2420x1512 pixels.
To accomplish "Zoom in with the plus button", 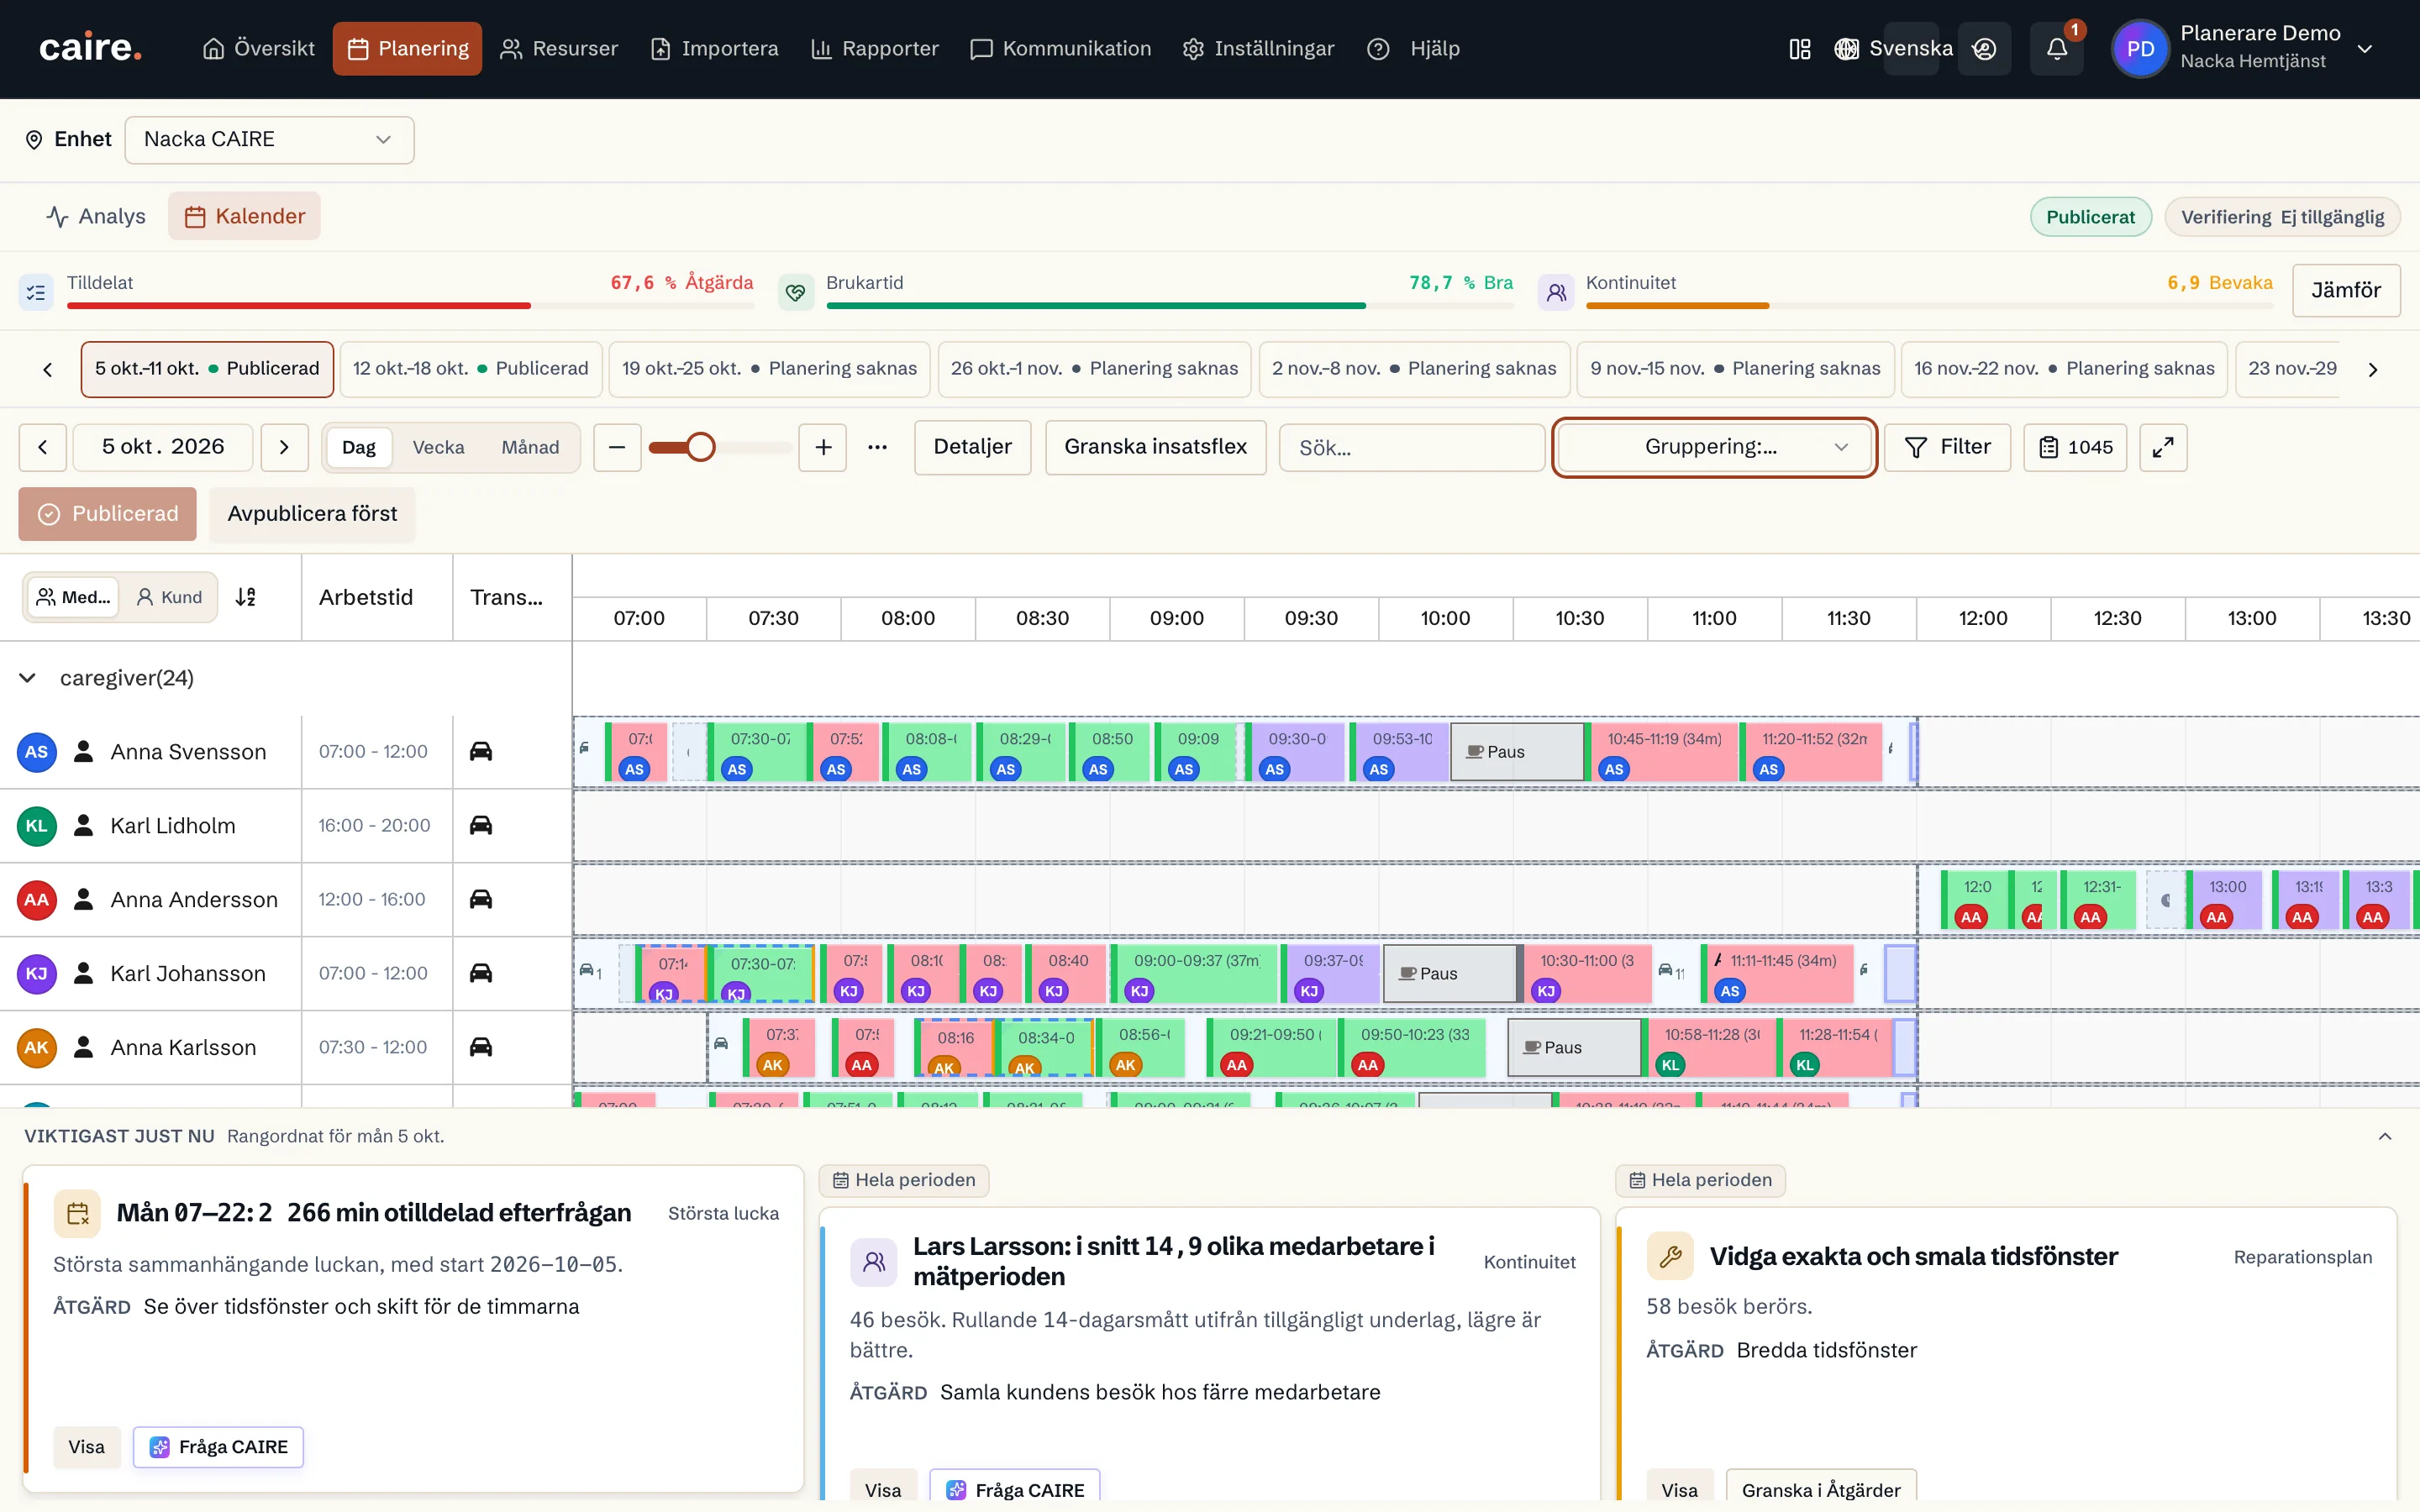I will tap(823, 447).
